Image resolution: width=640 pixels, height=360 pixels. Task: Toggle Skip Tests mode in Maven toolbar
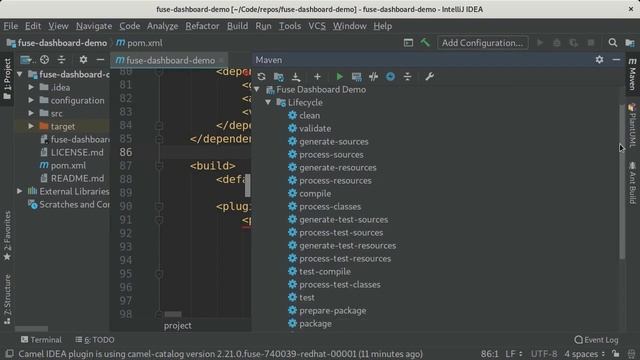[391, 77]
